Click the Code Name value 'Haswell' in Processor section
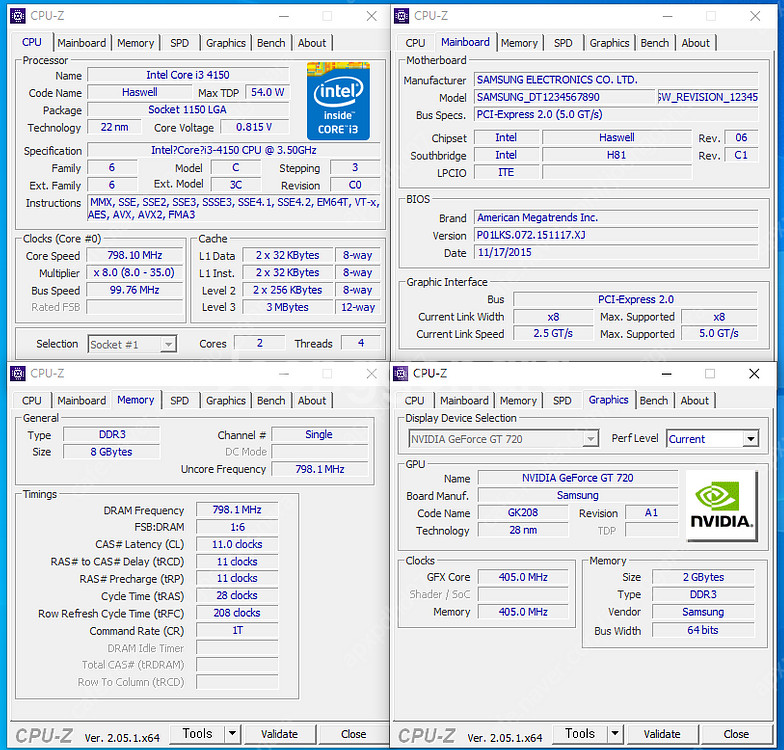Viewport: 784px width, 750px height. click(140, 92)
